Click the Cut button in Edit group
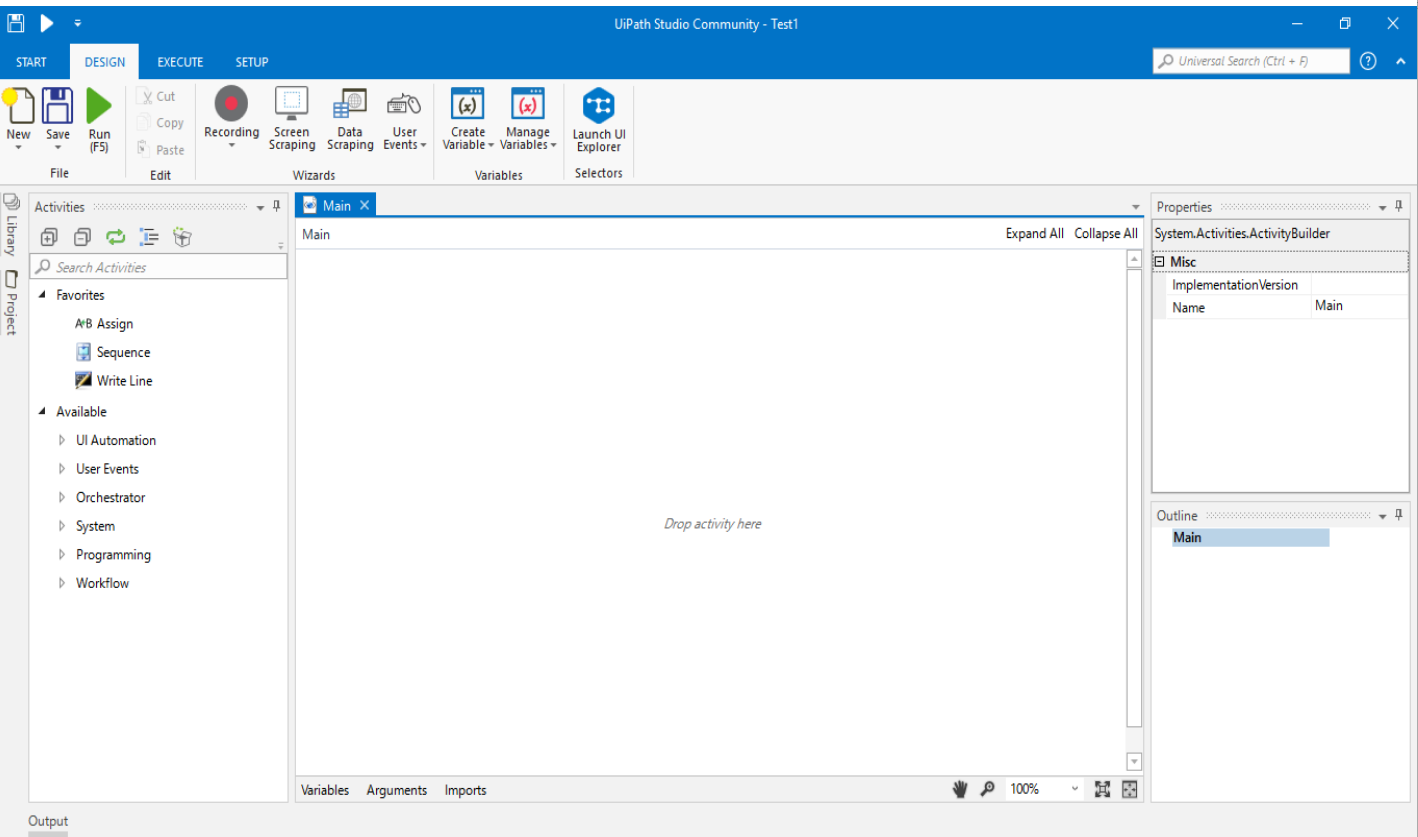This screenshot has width=1418, height=837. pos(156,96)
